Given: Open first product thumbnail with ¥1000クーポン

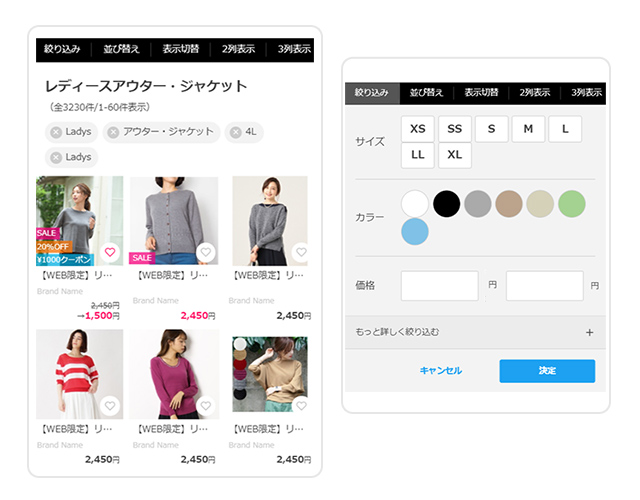Looking at the screenshot, I should pos(80,221).
